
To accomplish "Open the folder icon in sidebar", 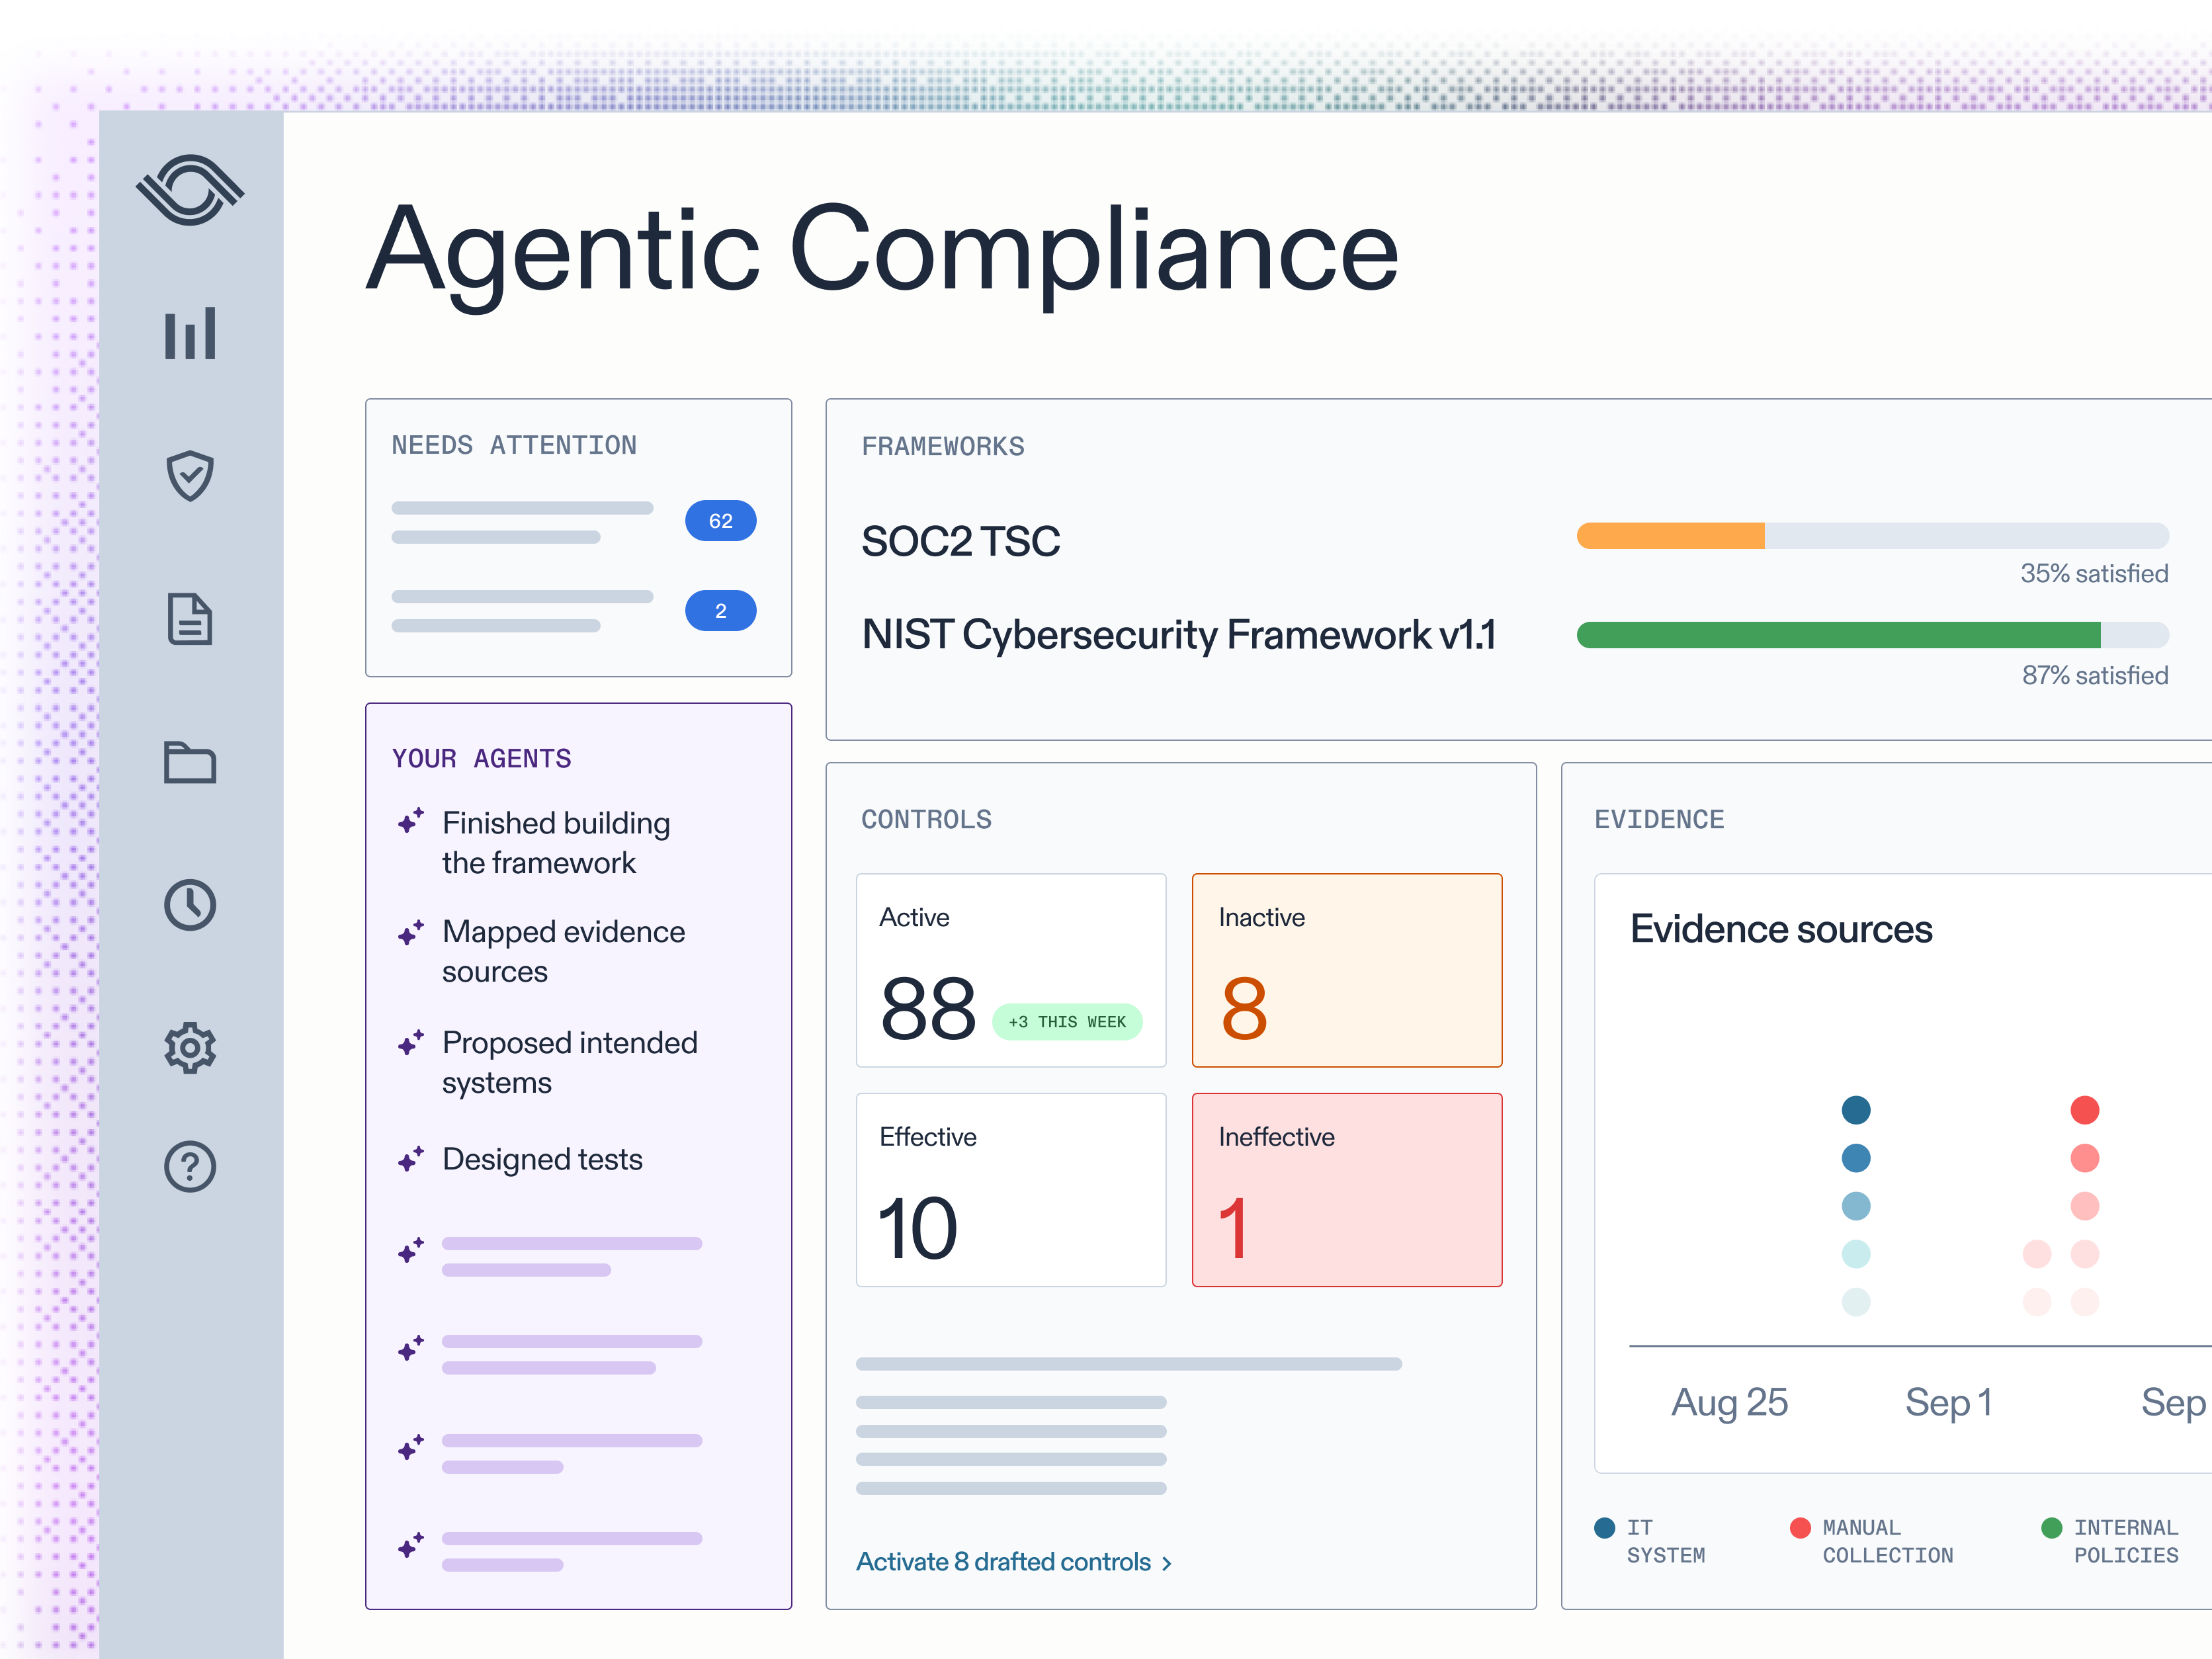I will pyautogui.click(x=190, y=762).
